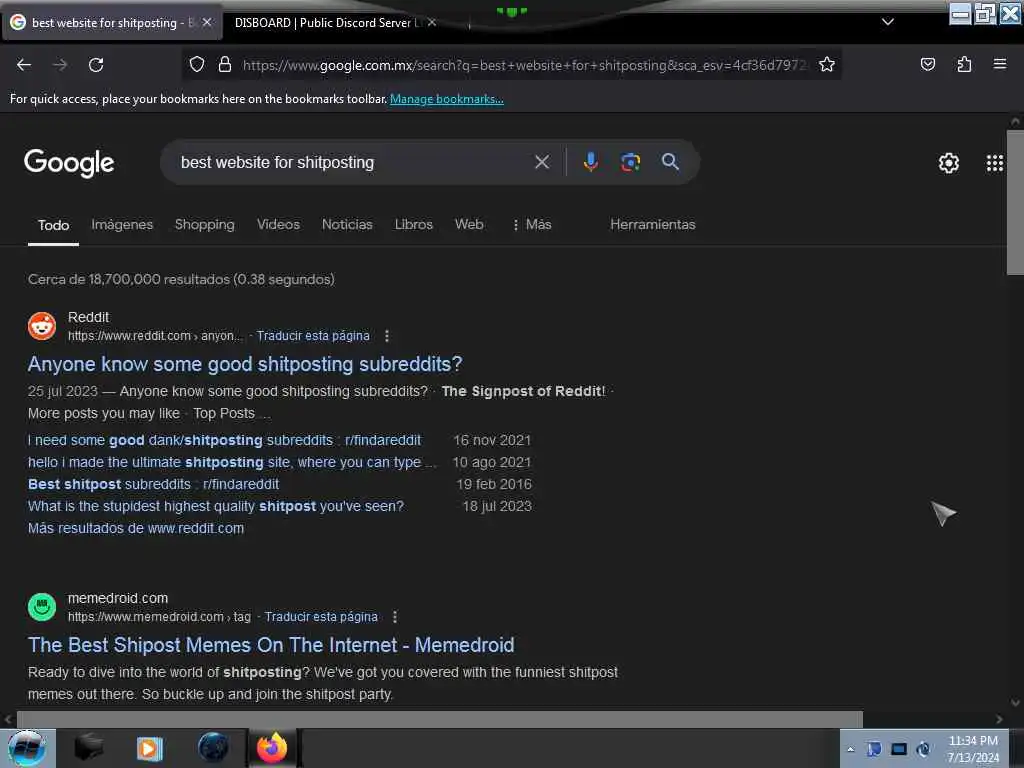This screenshot has width=1024, height=768.
Task: Open Manage bookmarks link
Action: click(447, 99)
